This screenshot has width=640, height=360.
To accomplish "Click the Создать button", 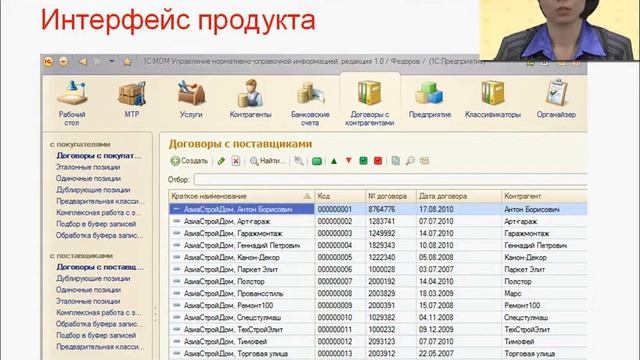I will click(x=189, y=161).
